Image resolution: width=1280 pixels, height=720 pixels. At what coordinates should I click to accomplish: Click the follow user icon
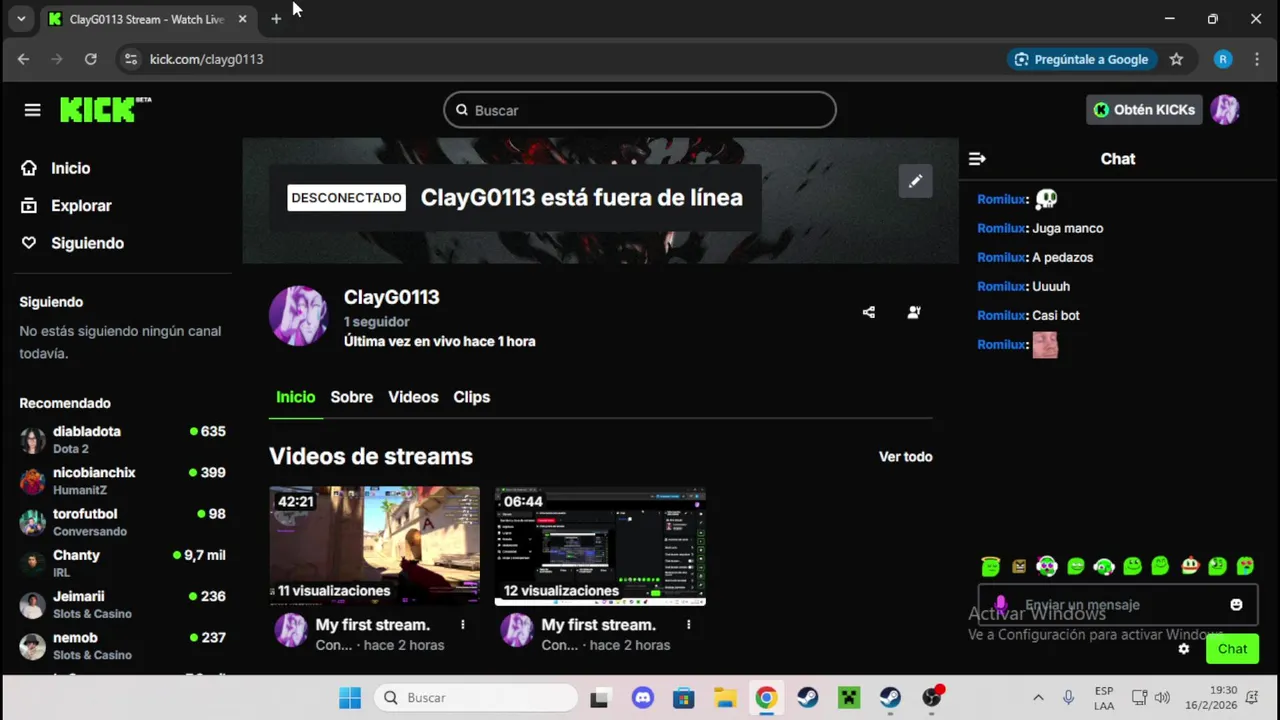(913, 312)
